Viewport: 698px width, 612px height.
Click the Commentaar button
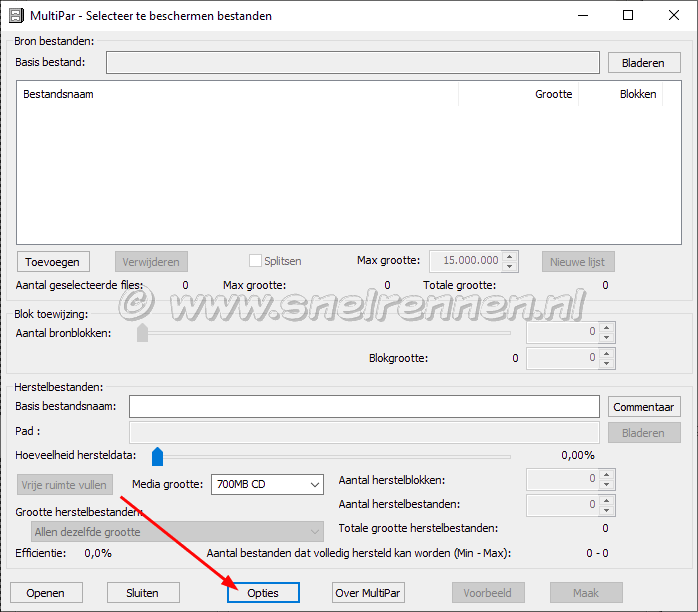[x=644, y=407]
